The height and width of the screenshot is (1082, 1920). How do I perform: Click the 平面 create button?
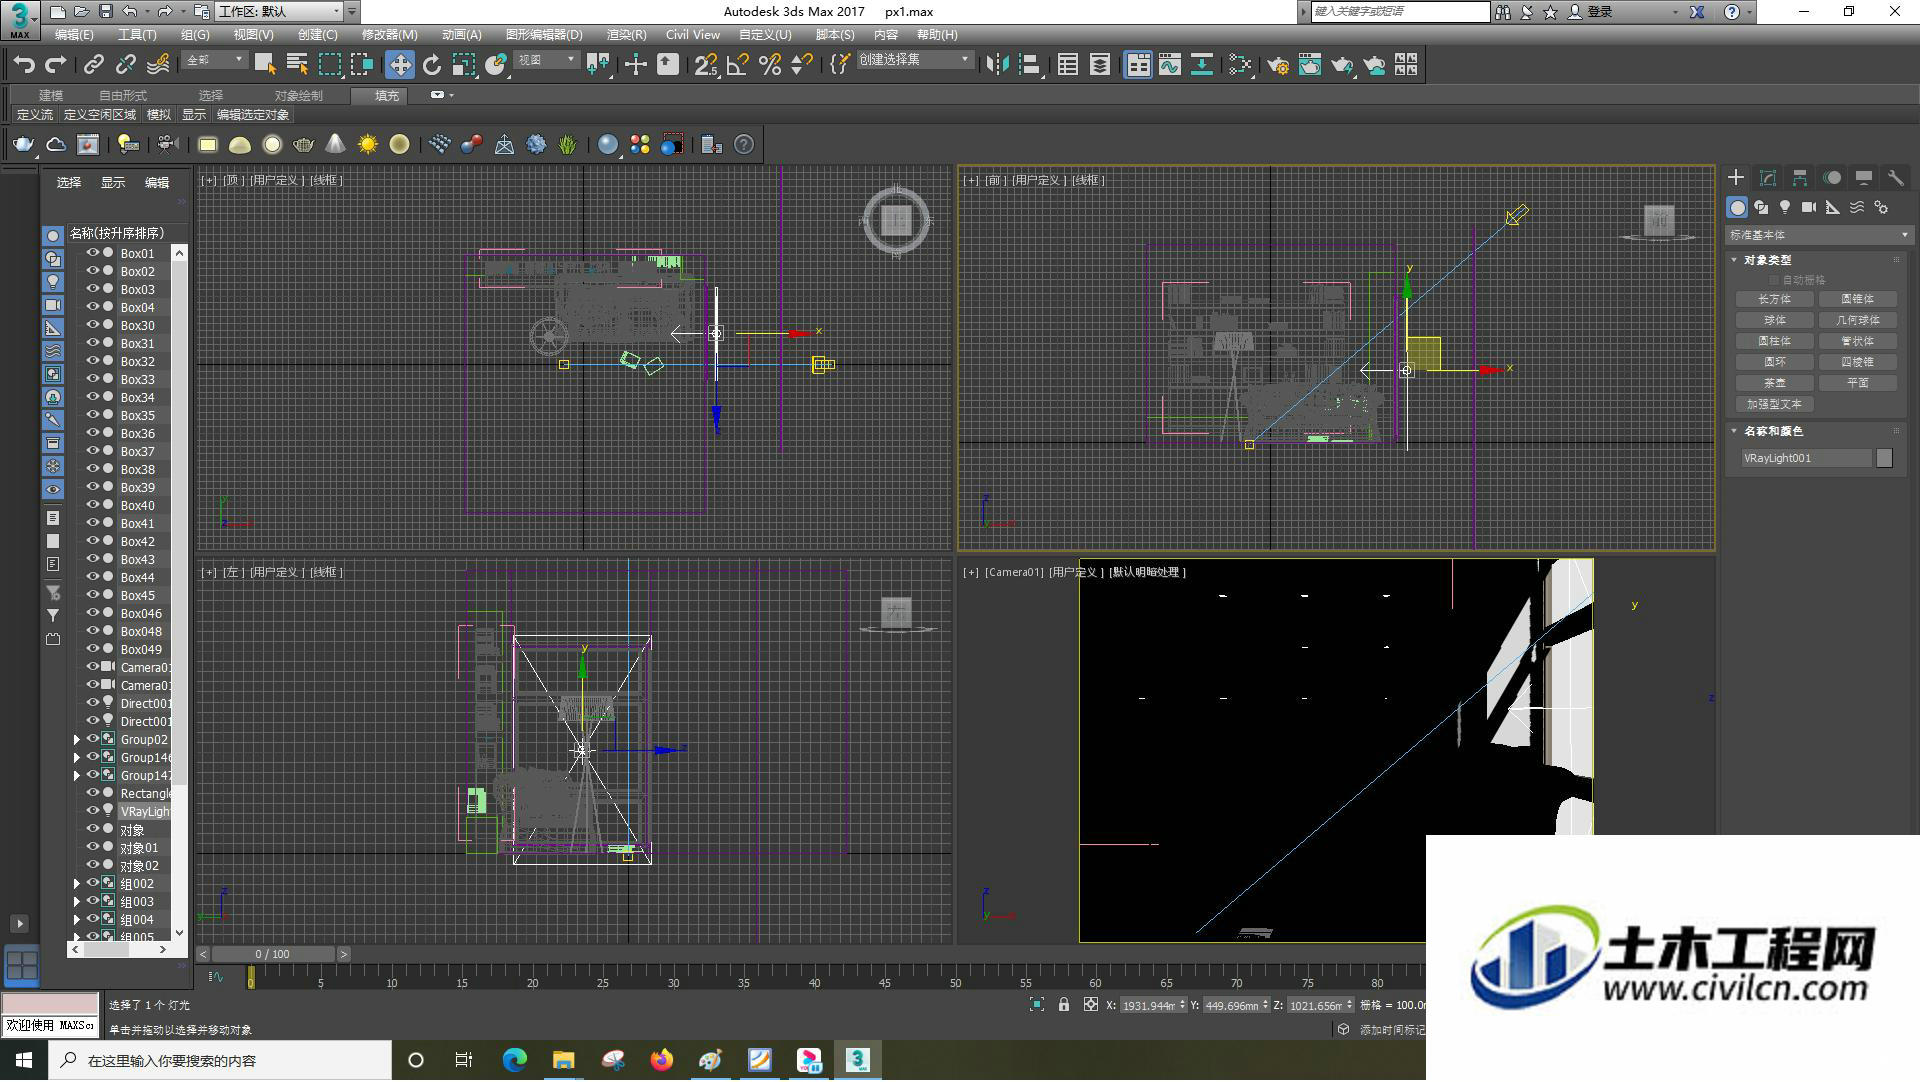tap(1858, 383)
